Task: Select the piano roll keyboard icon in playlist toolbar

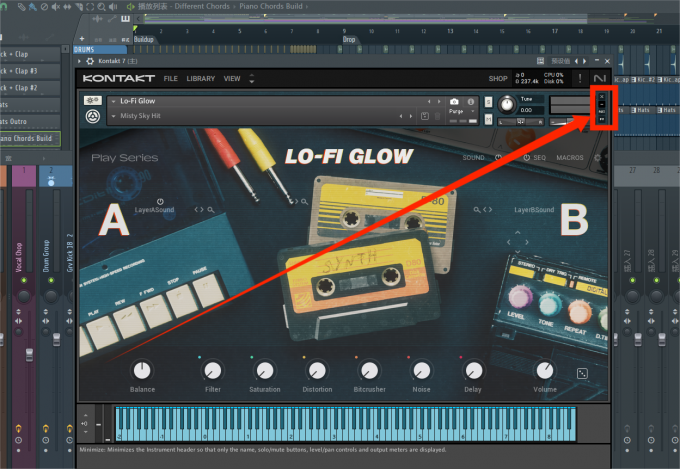Action: pos(125,18)
